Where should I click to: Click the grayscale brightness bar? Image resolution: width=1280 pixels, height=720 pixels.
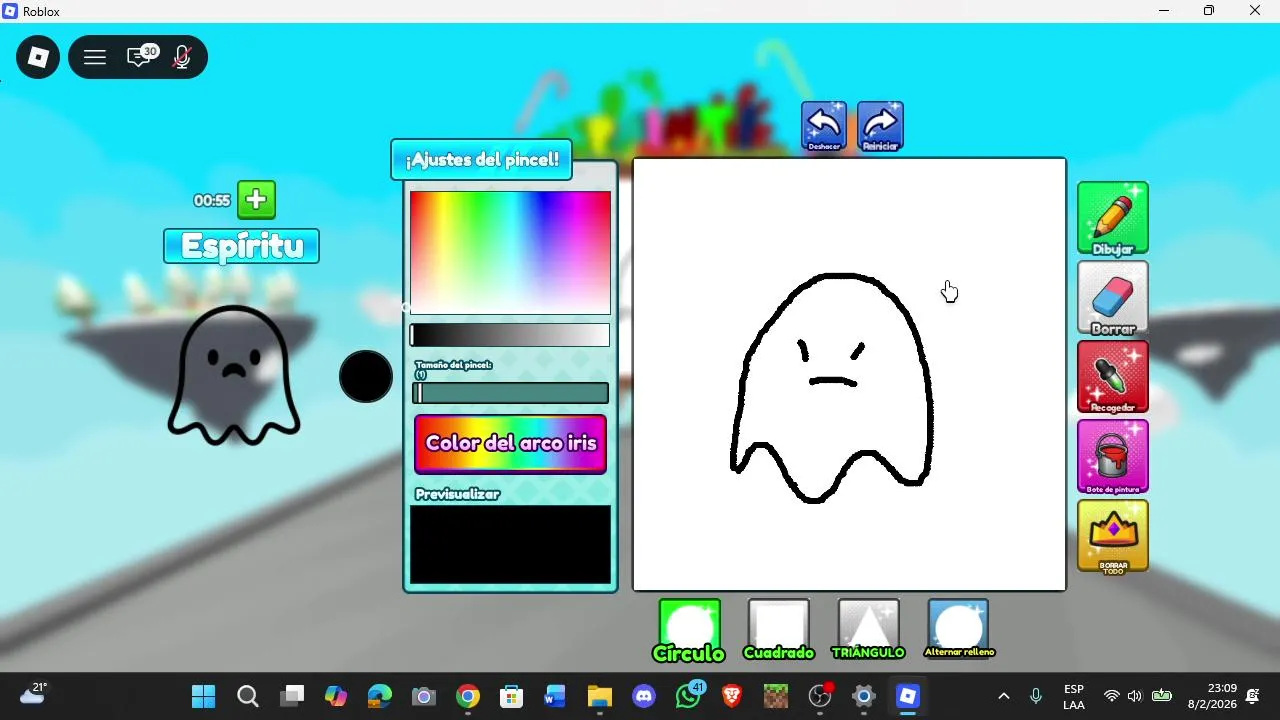coord(510,335)
